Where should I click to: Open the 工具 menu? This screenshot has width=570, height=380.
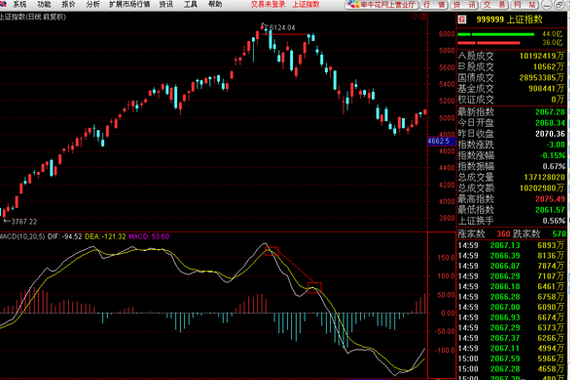coord(190,4)
